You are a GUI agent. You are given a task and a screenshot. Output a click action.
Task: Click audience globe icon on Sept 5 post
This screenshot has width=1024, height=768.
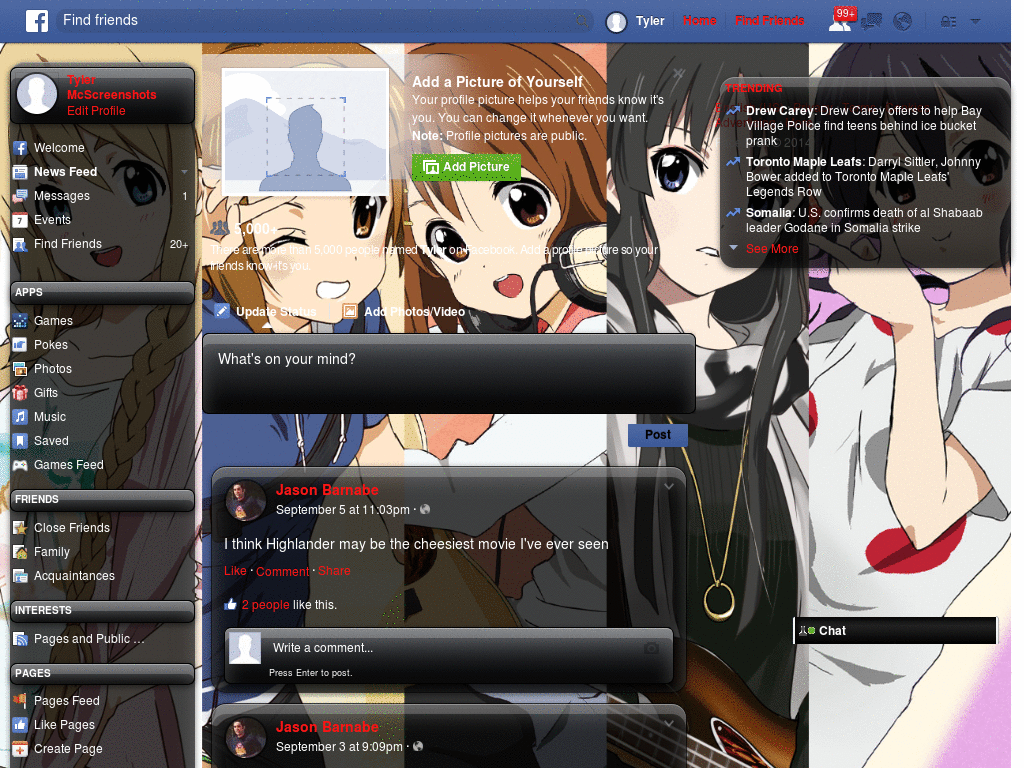click(x=425, y=509)
